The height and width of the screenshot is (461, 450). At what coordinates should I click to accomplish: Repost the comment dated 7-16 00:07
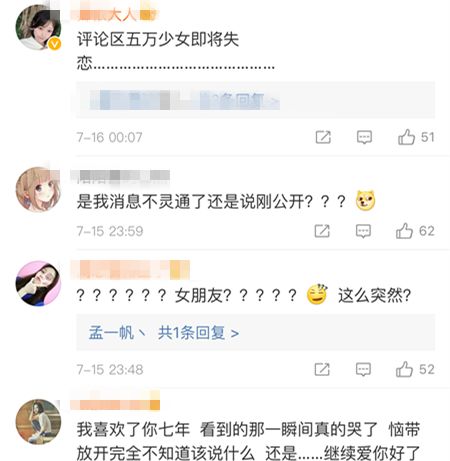323,137
